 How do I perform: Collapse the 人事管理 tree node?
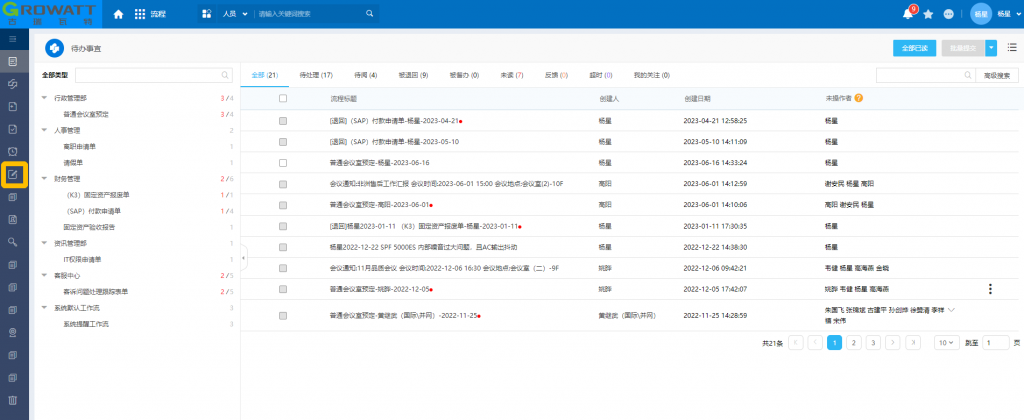coord(44,130)
